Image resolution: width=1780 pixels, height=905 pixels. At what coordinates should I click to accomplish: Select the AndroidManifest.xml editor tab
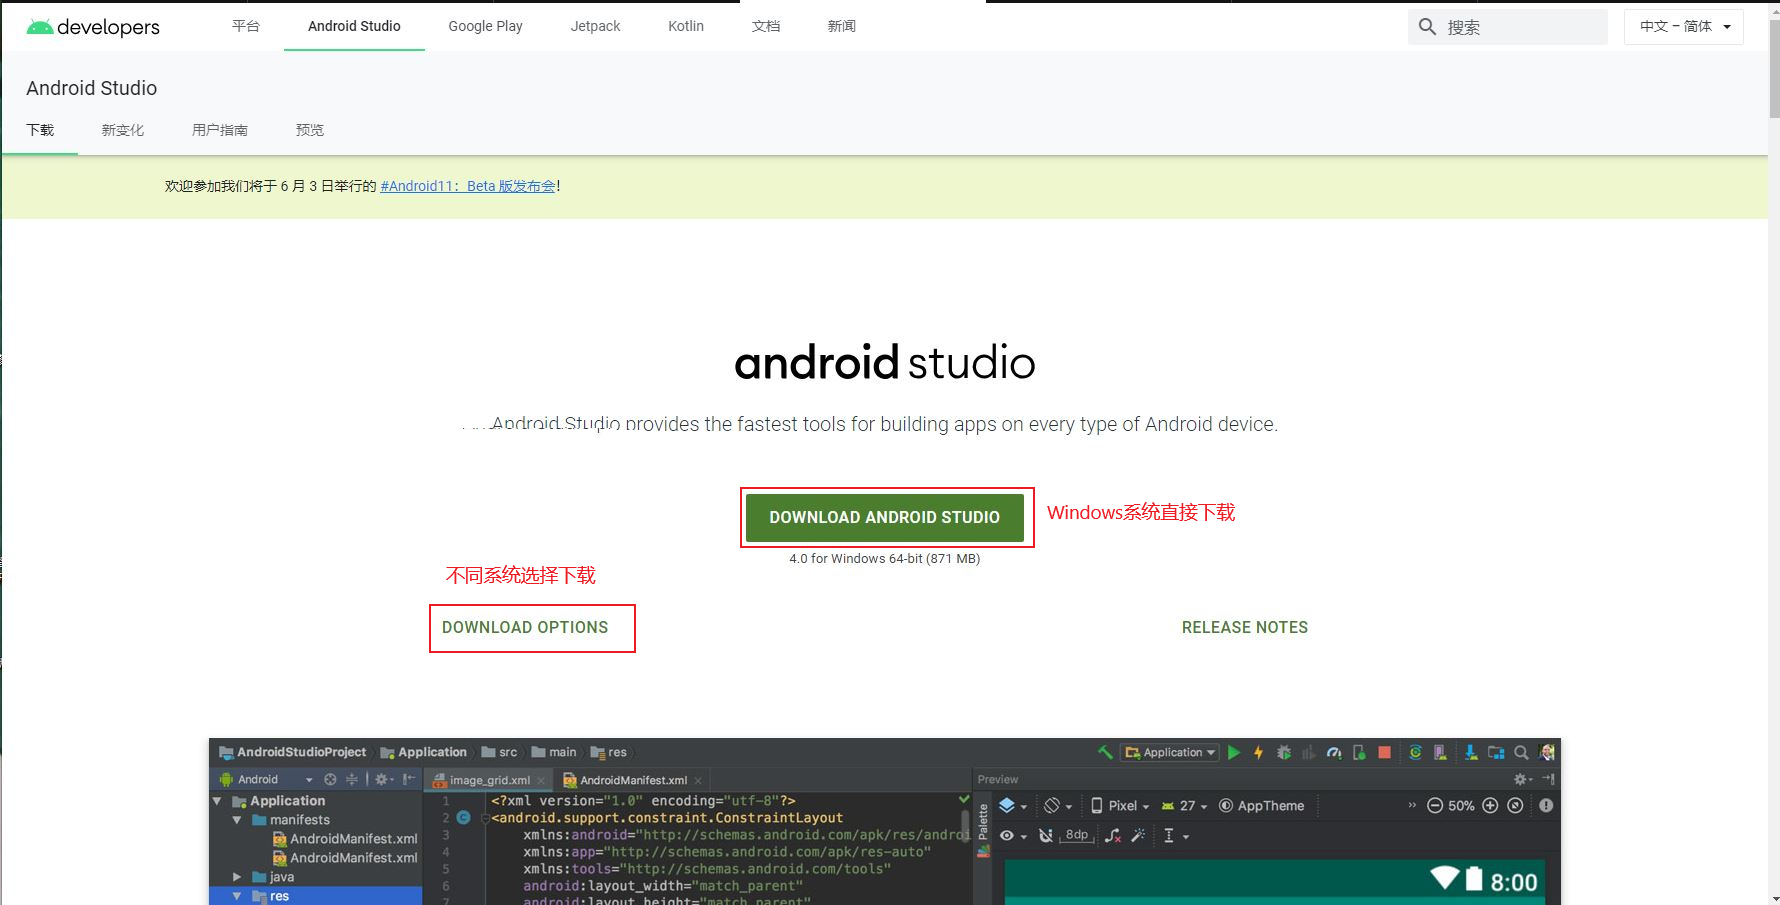tap(632, 780)
